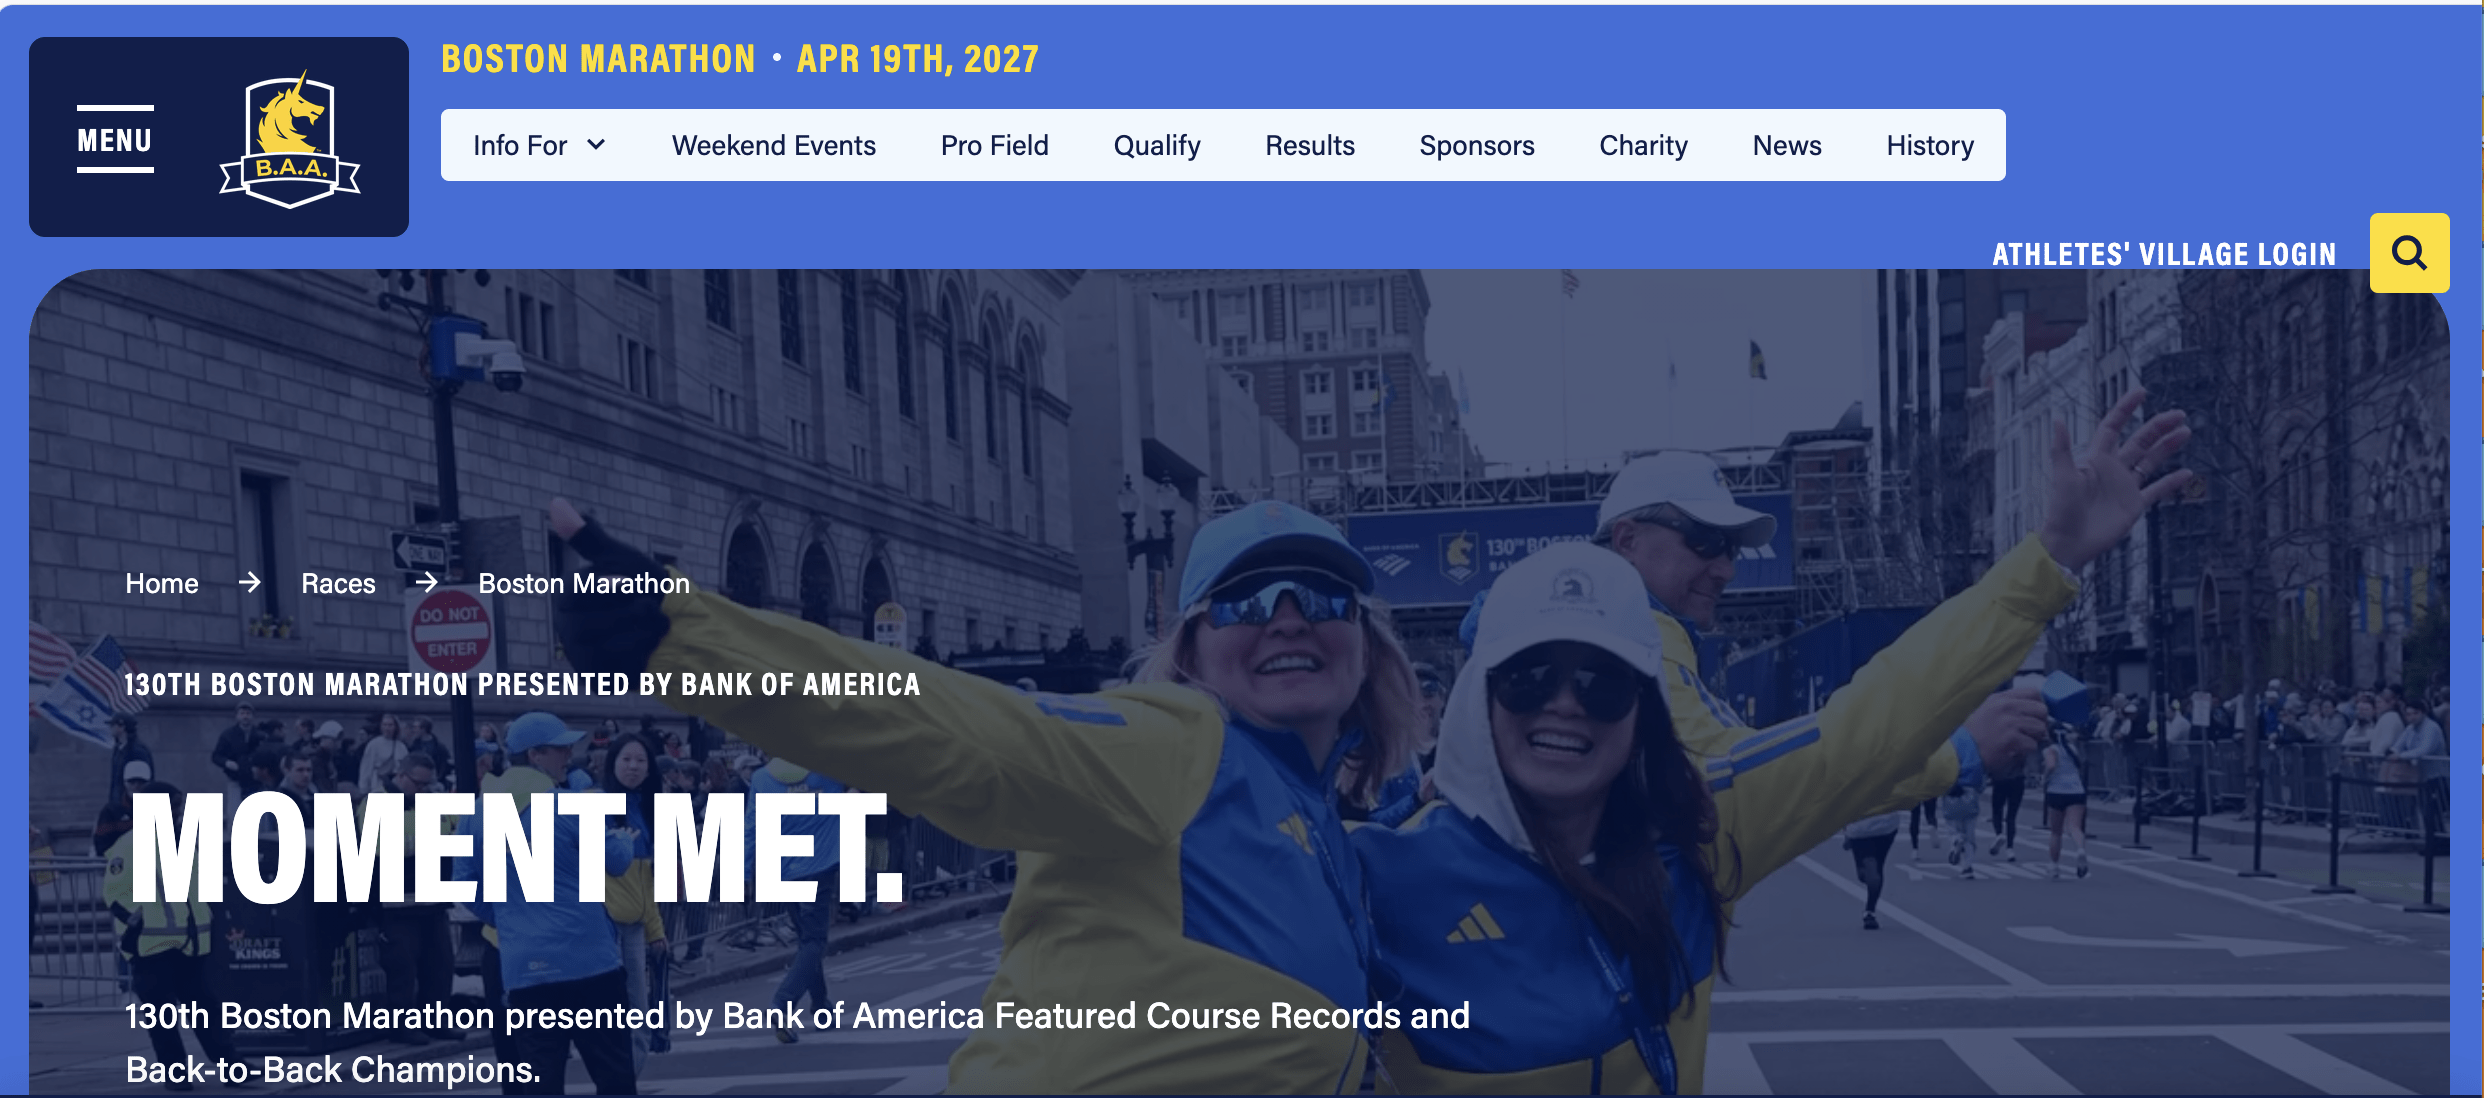2484x1098 pixels.
Task: Go to Home via breadcrumb
Action: pos(162,584)
